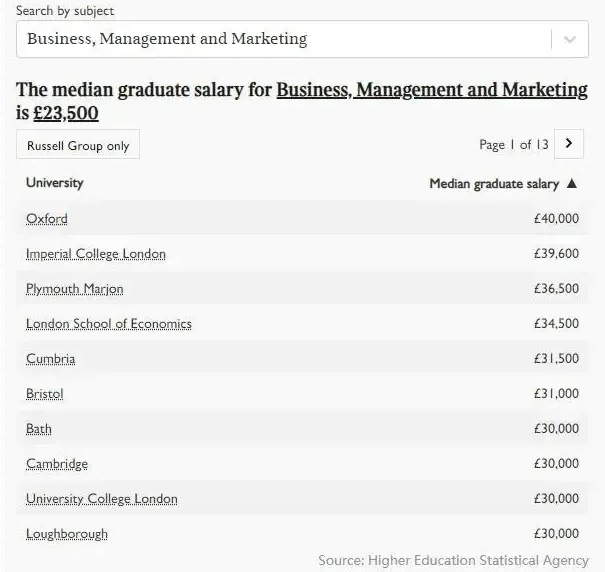Open the Imperial College London link
The width and height of the screenshot is (605, 572).
(96, 254)
